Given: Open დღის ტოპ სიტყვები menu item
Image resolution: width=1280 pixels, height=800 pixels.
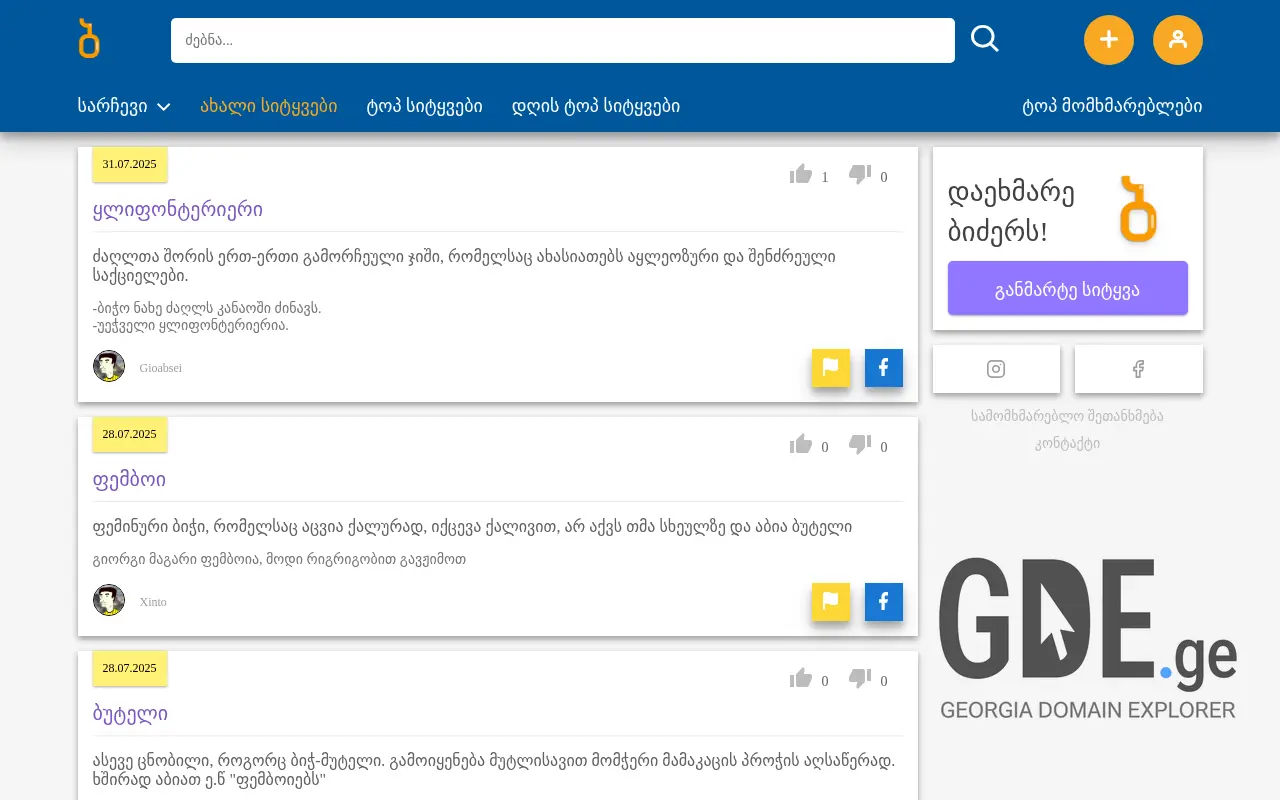Looking at the screenshot, I should pos(595,106).
